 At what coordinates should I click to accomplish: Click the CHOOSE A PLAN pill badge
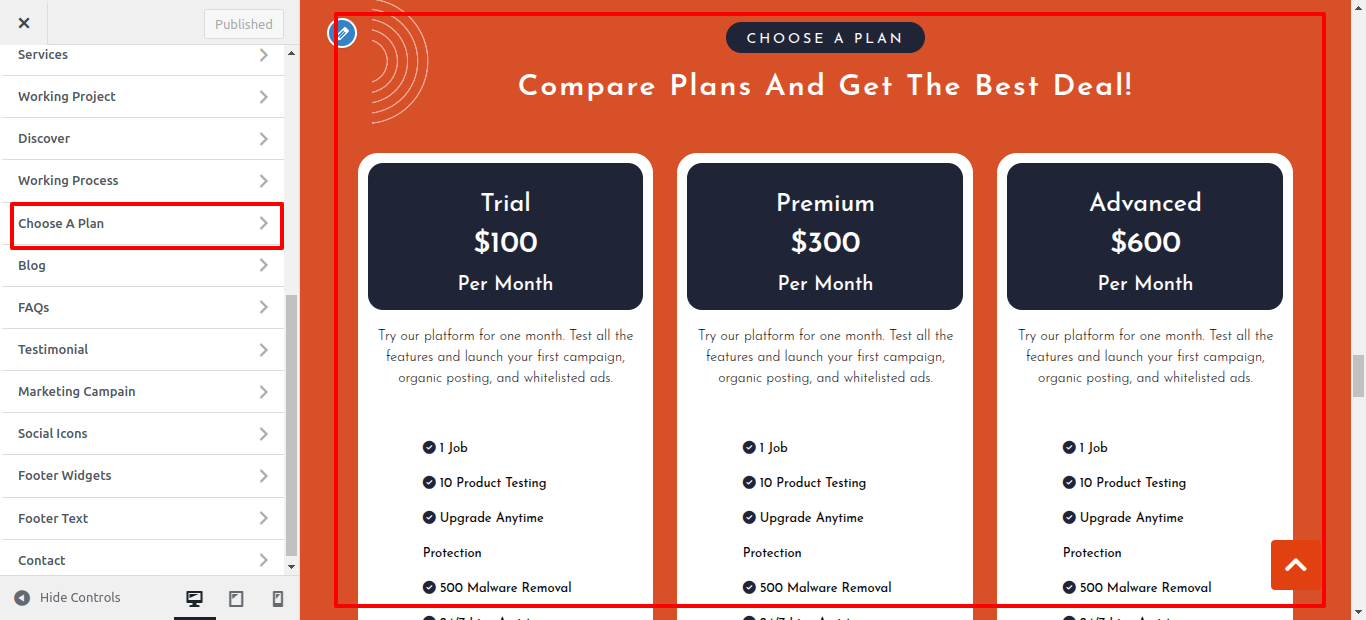[x=825, y=38]
